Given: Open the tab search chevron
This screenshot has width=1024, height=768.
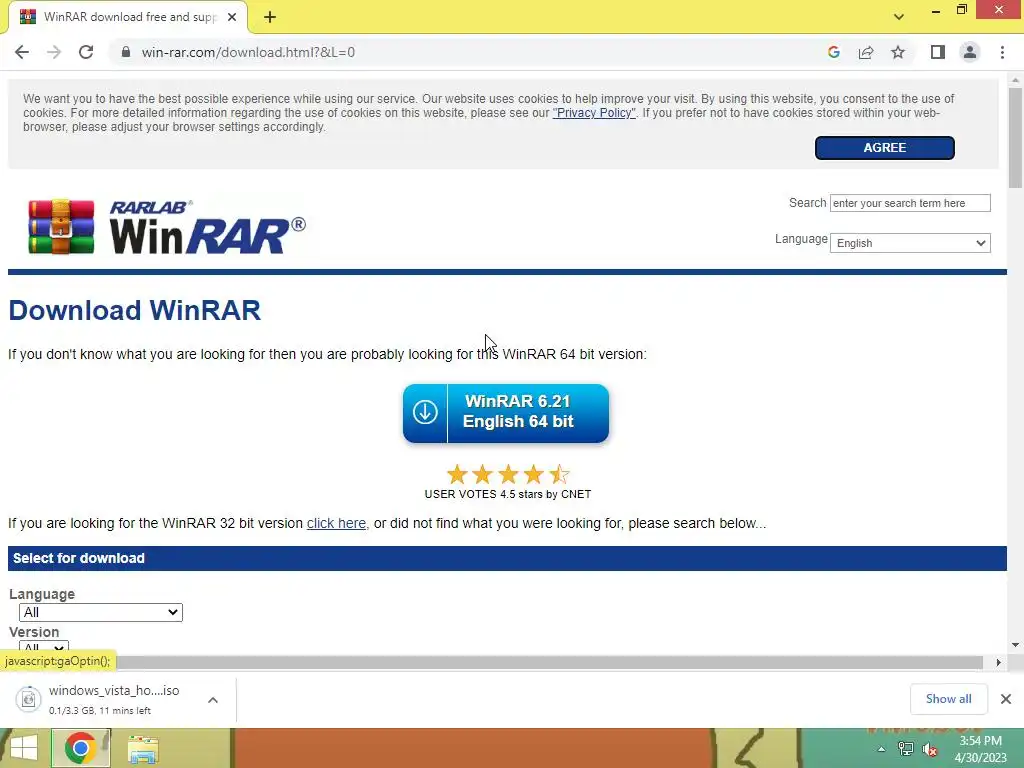Looking at the screenshot, I should [x=899, y=17].
